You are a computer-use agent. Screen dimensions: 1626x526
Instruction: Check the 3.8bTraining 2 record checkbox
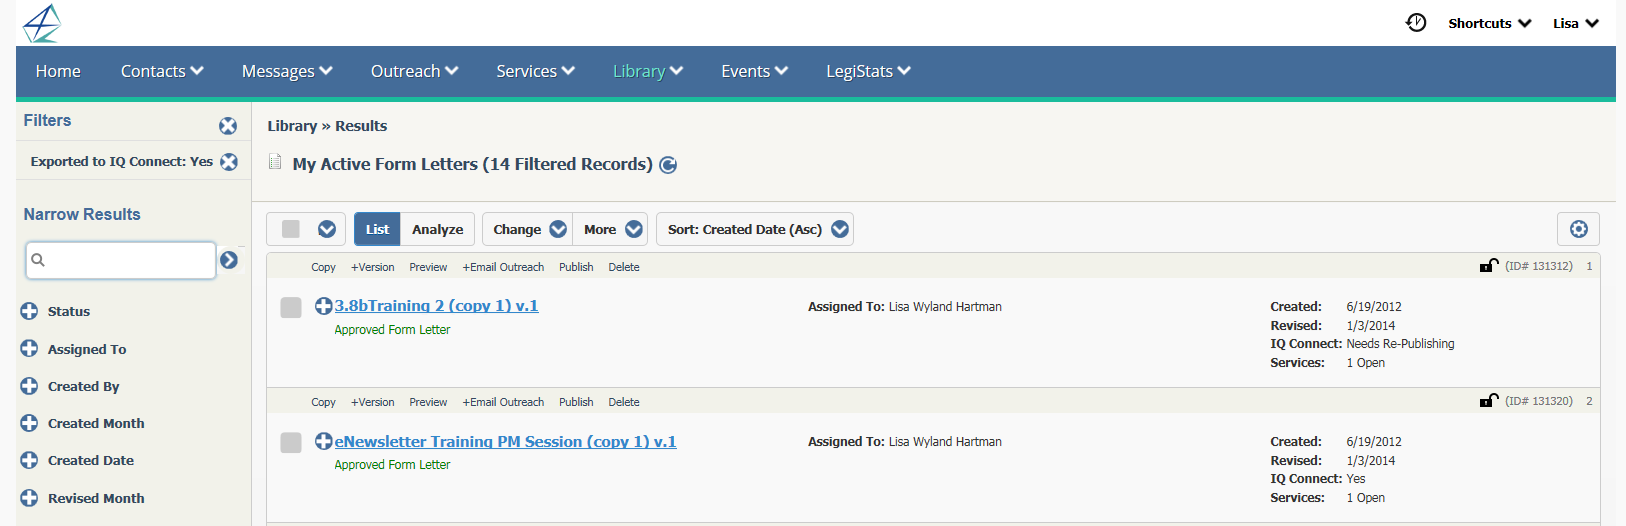pyautogui.click(x=291, y=307)
